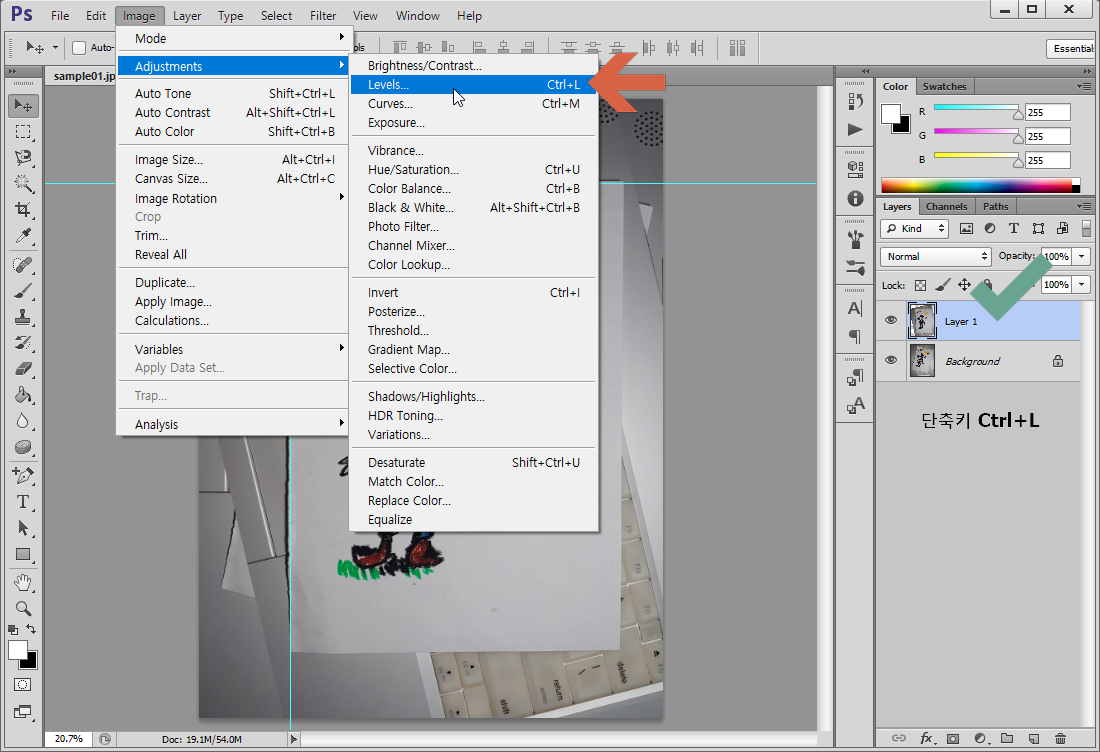
Task: Choose Invert menu item
Action: [x=474, y=293]
